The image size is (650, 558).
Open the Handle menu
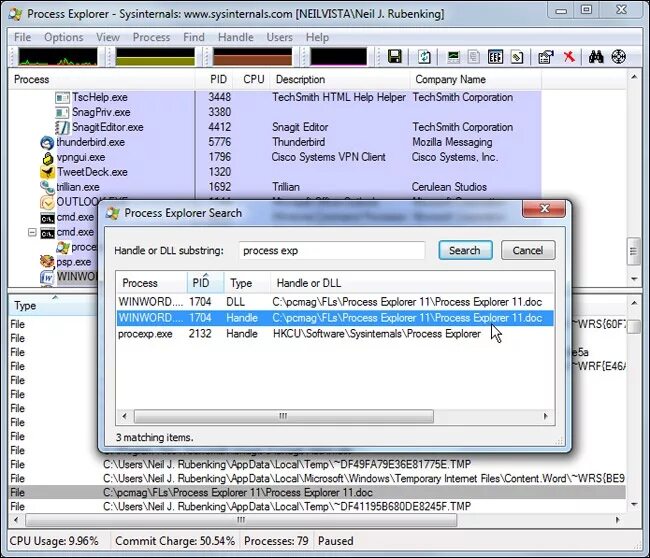click(235, 37)
